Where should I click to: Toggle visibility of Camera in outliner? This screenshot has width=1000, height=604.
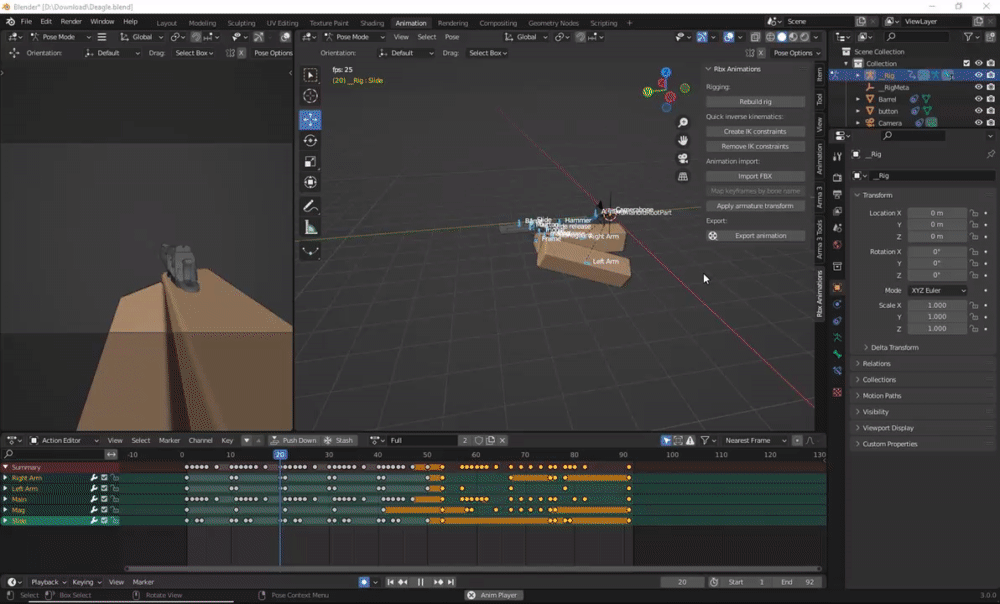click(x=978, y=123)
